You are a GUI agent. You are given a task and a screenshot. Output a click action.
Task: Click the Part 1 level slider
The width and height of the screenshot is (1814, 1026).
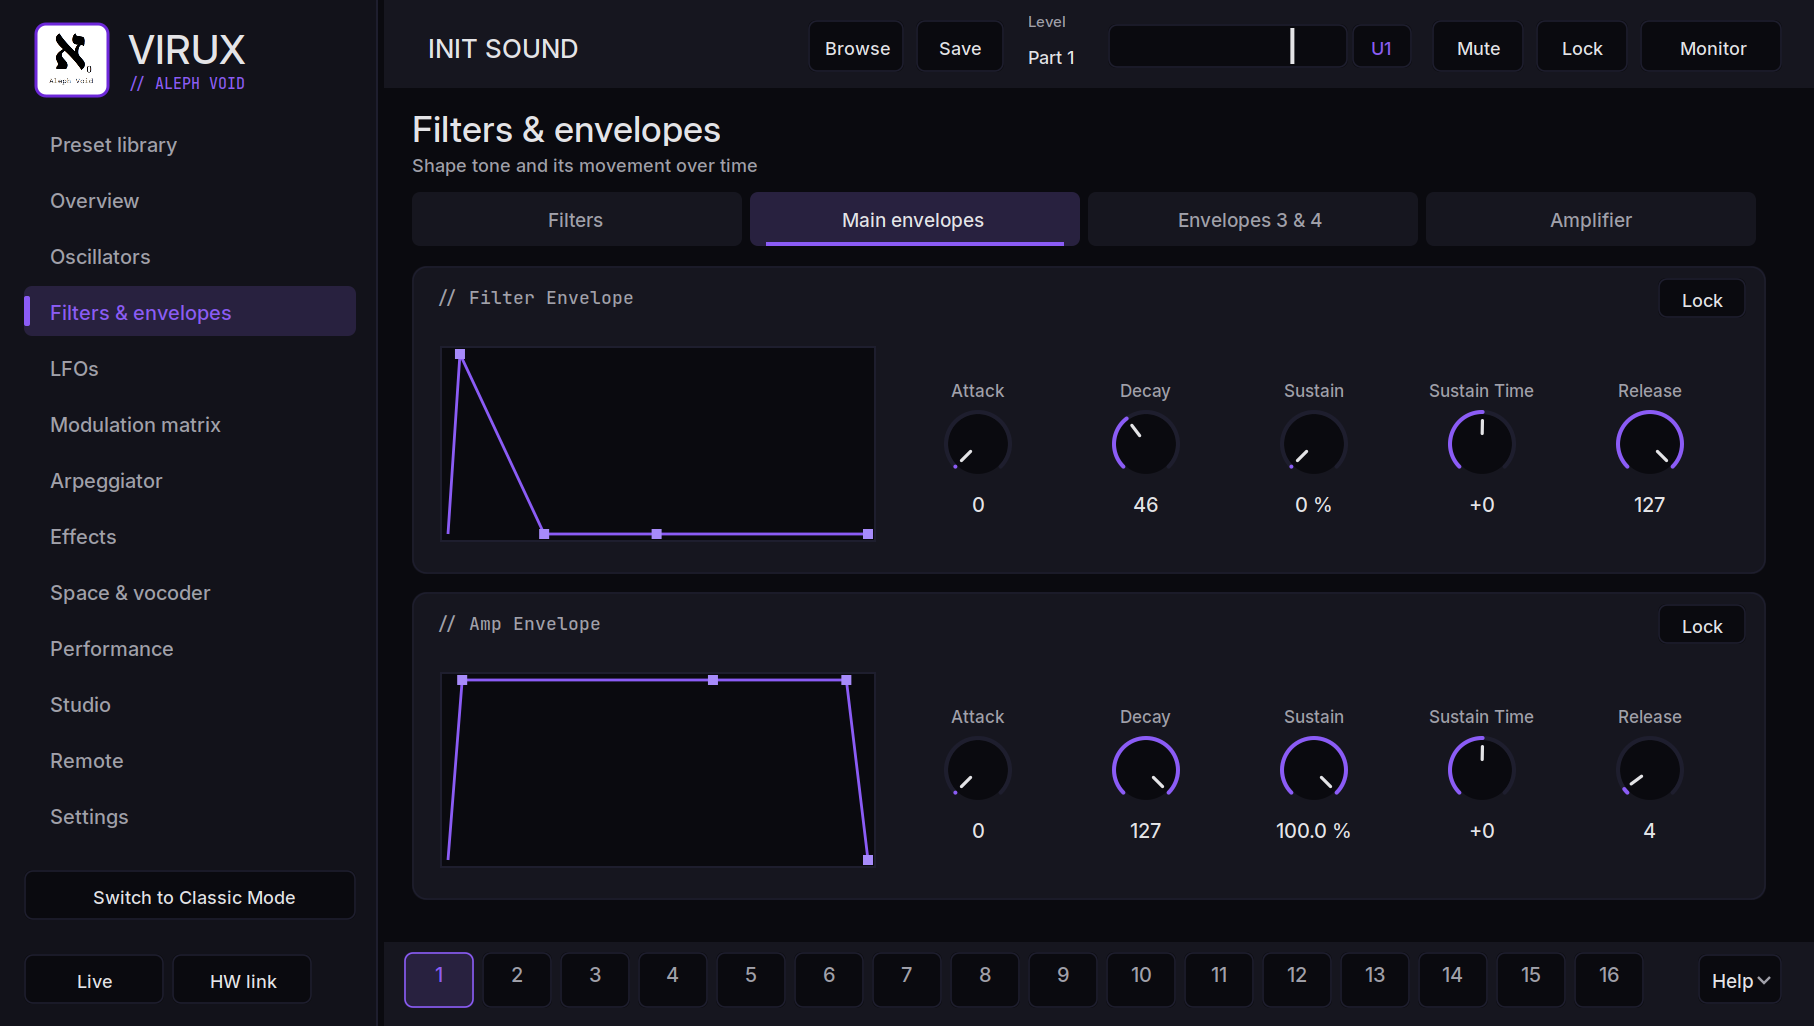tap(1228, 46)
